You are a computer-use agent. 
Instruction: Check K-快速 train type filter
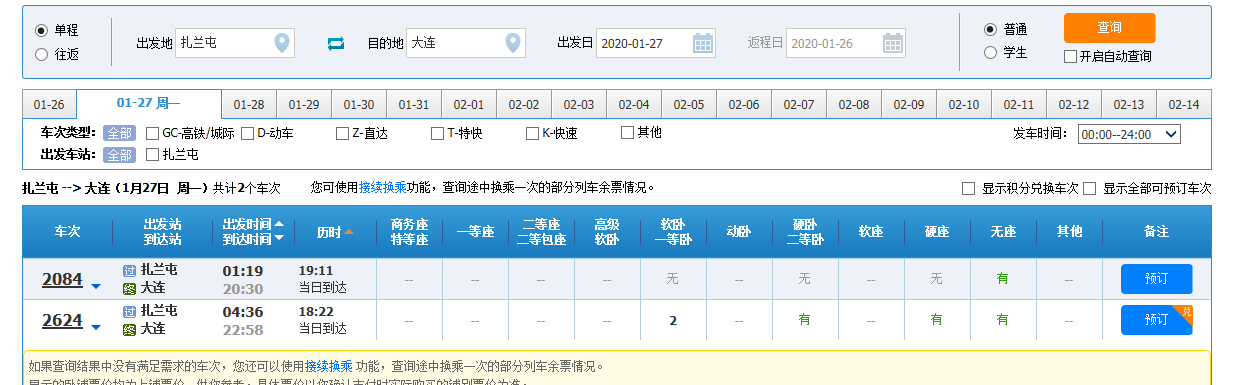532,133
